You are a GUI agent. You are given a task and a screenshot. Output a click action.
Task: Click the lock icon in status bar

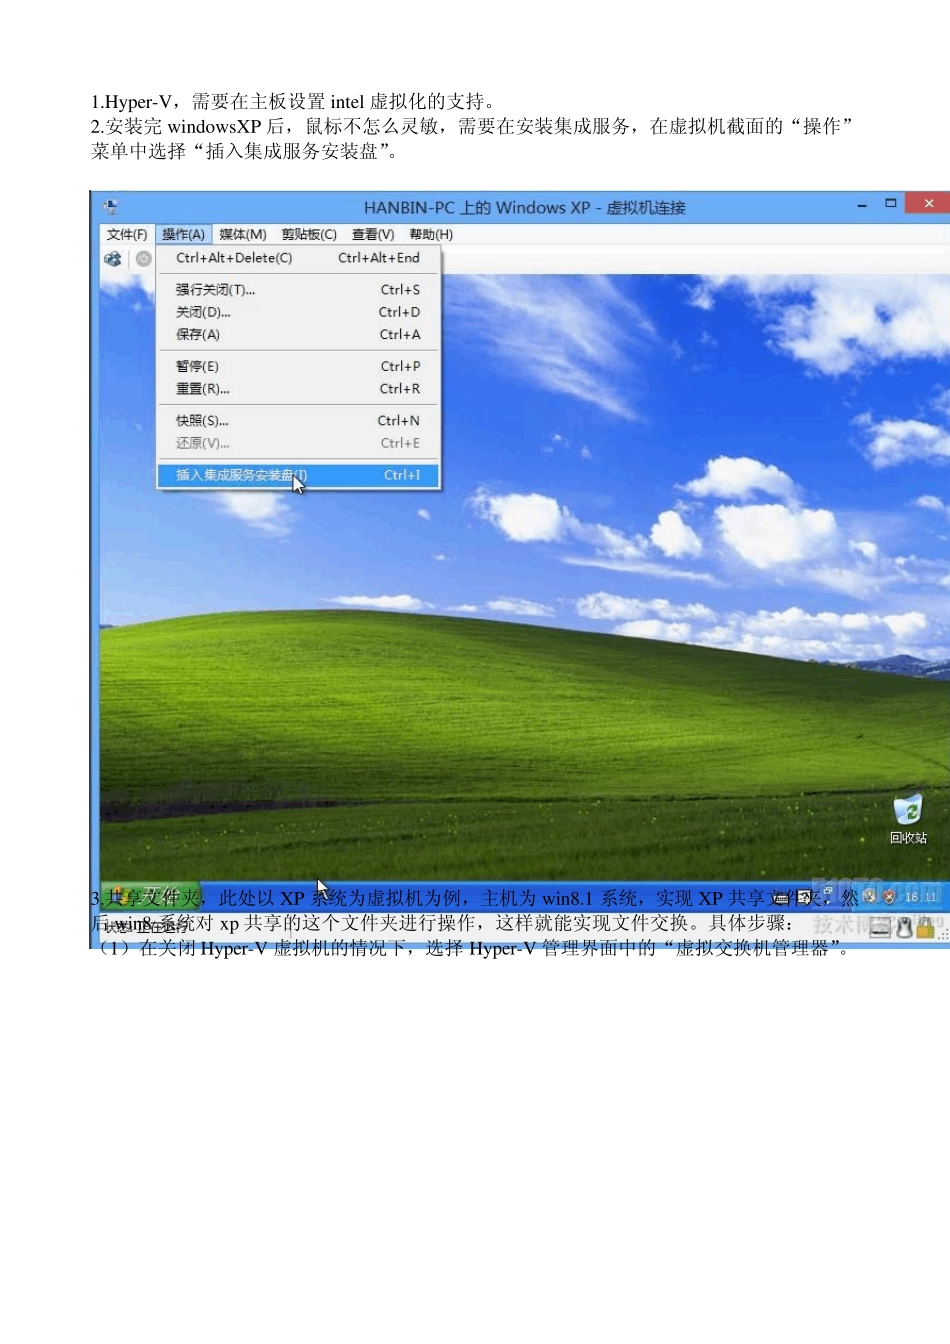point(925,928)
